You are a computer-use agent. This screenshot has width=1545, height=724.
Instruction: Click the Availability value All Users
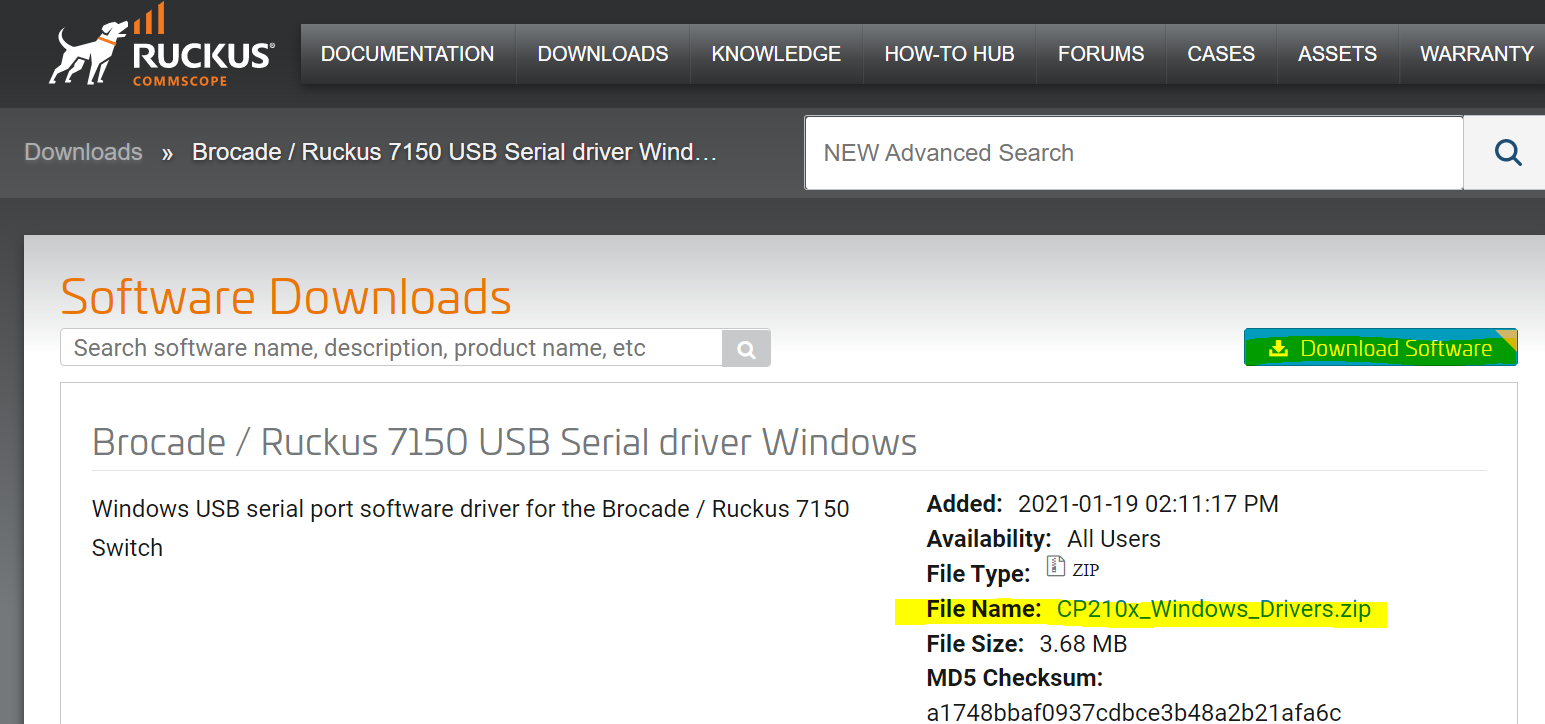(1114, 539)
